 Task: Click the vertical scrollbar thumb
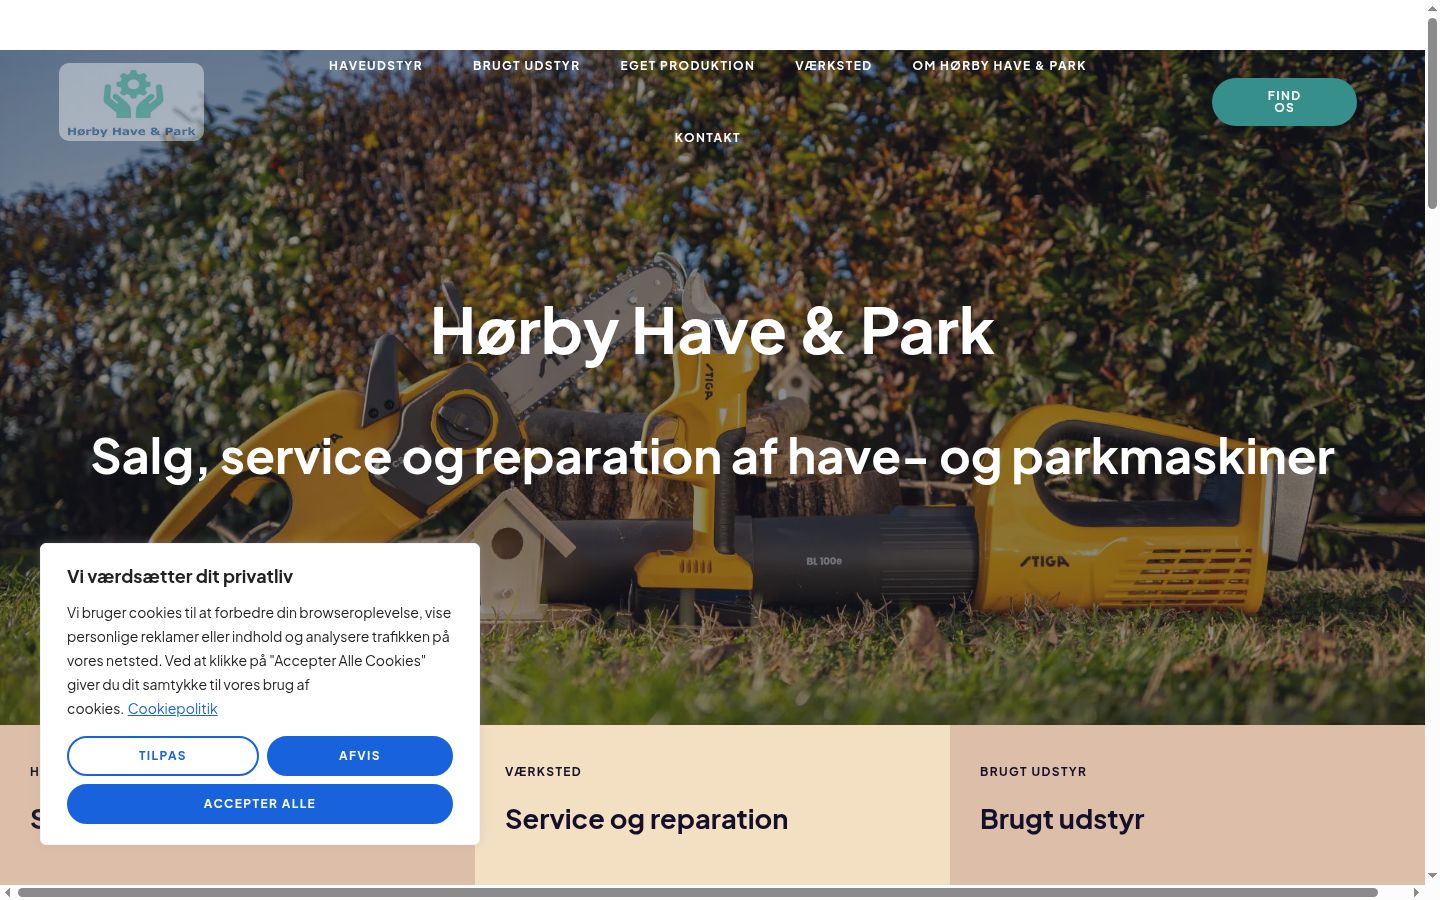tap(1432, 113)
